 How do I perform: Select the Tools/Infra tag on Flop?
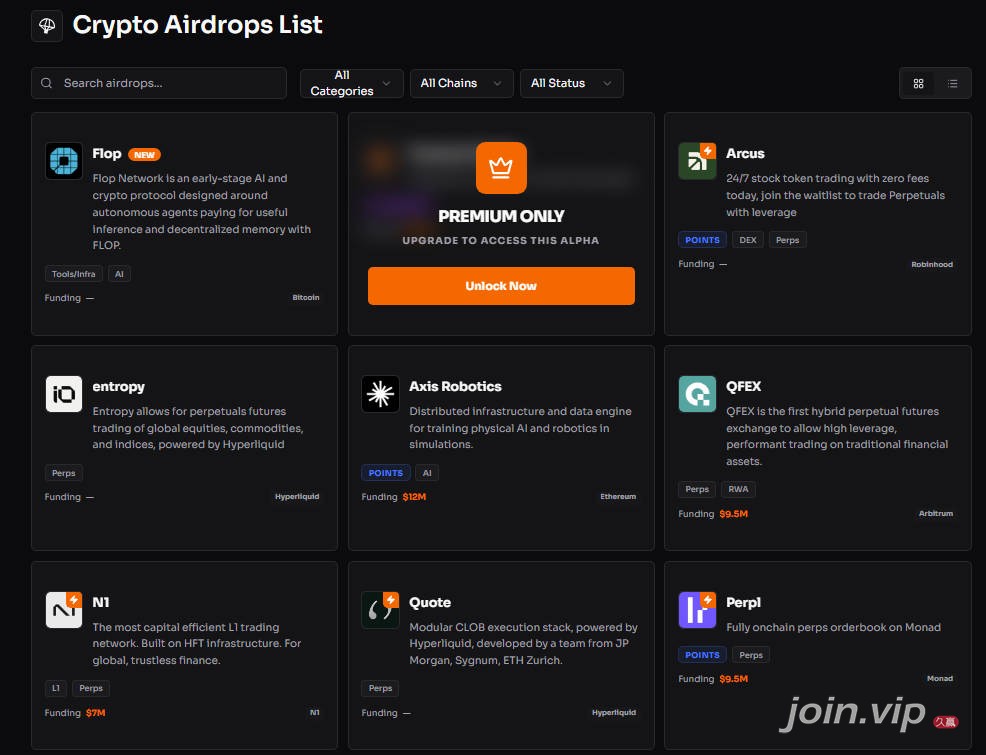74,274
